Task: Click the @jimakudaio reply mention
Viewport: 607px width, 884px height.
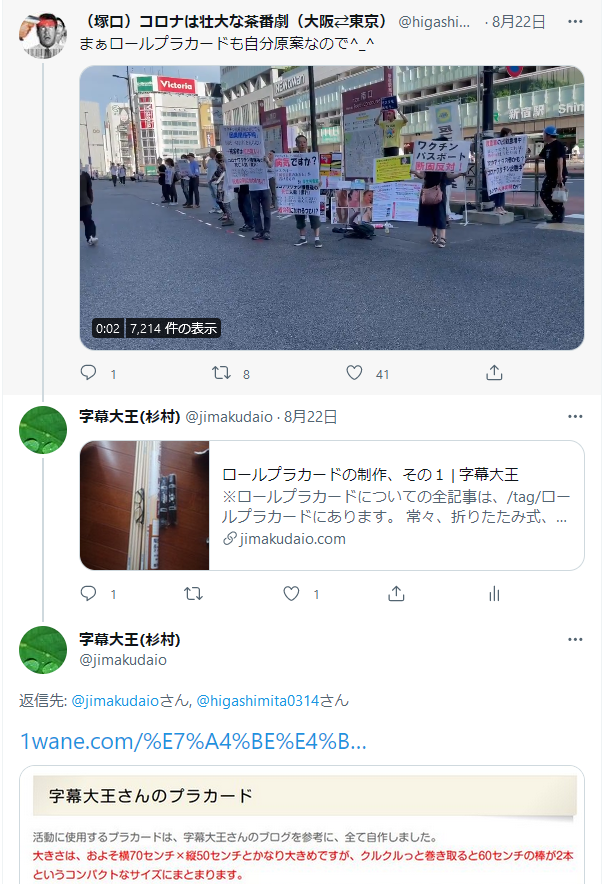Action: (115, 701)
